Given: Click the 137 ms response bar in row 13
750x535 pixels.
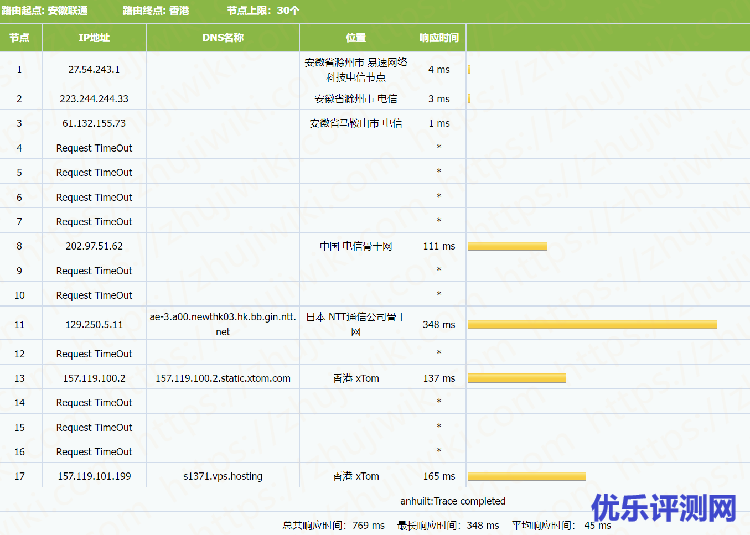Looking at the screenshot, I should 516,378.
